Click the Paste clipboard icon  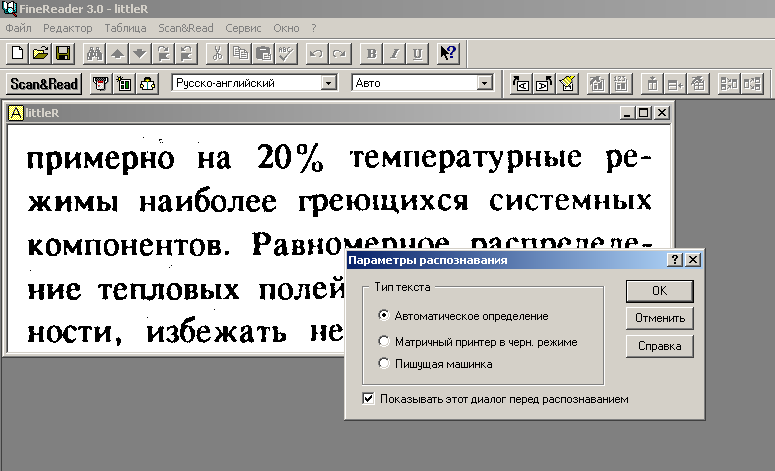[263, 53]
